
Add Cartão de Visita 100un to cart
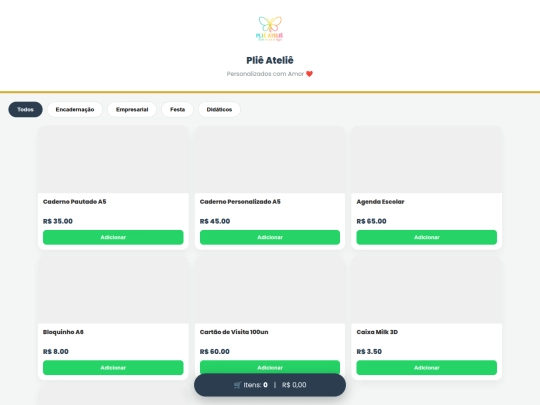coord(270,367)
